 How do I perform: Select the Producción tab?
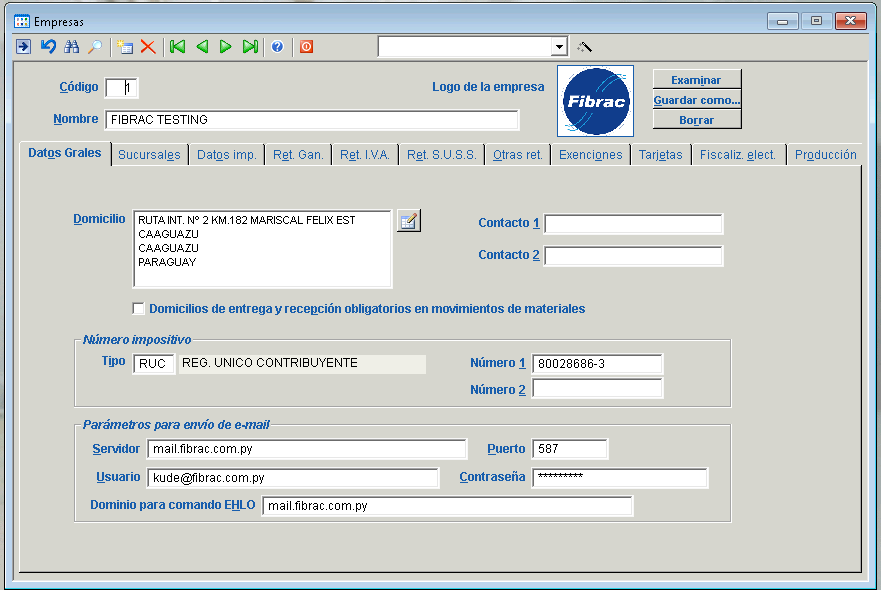825,155
